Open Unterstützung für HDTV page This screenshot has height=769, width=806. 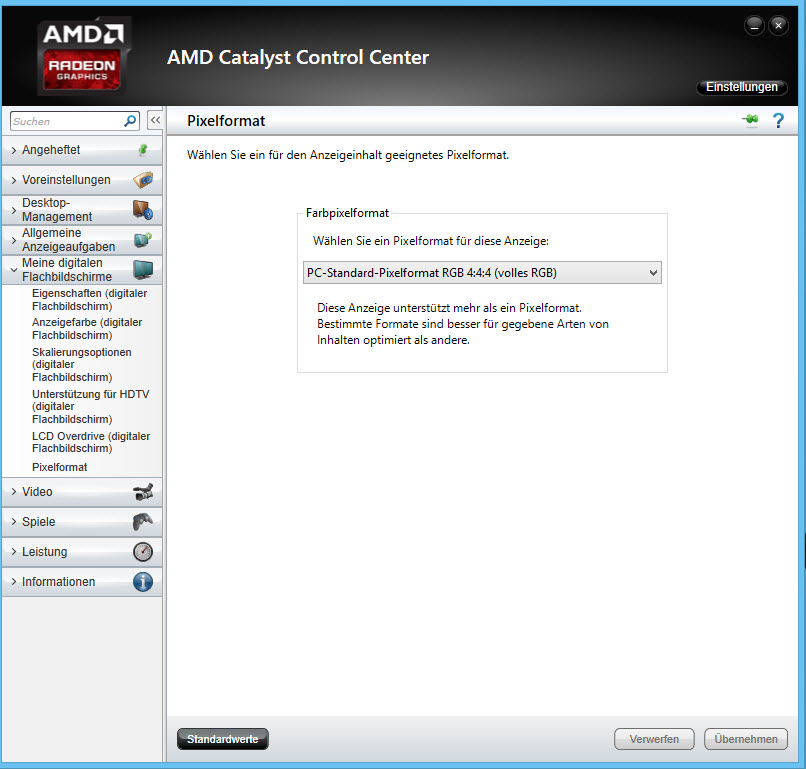click(90, 407)
